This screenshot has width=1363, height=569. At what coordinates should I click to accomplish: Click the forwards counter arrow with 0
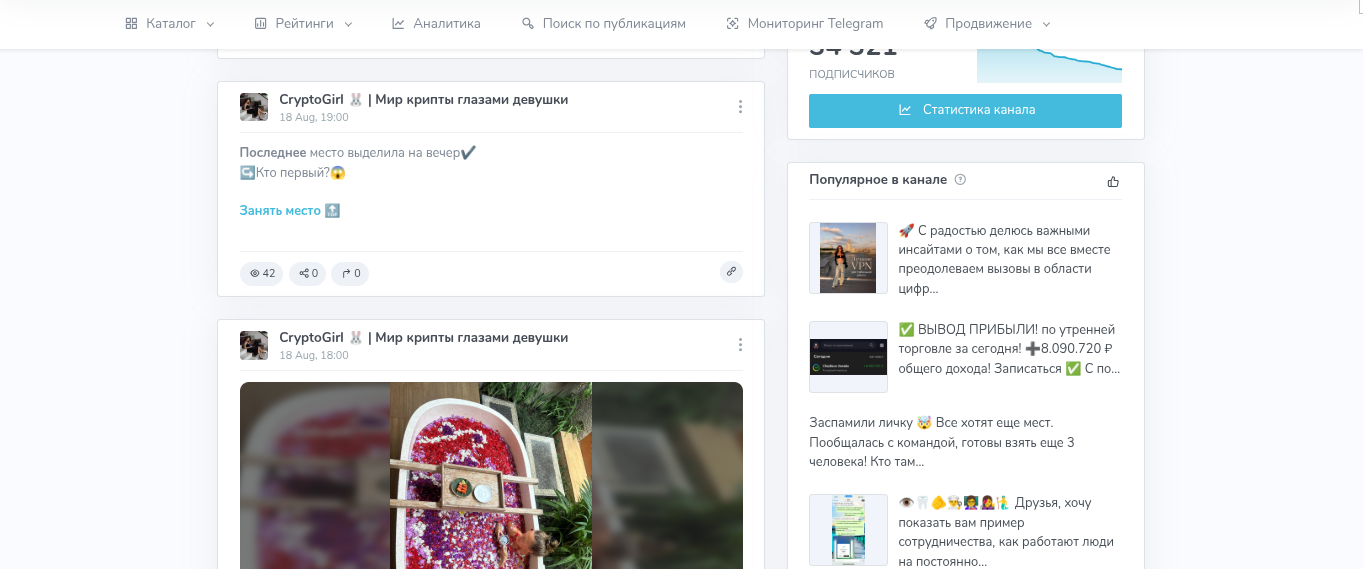tap(350, 273)
